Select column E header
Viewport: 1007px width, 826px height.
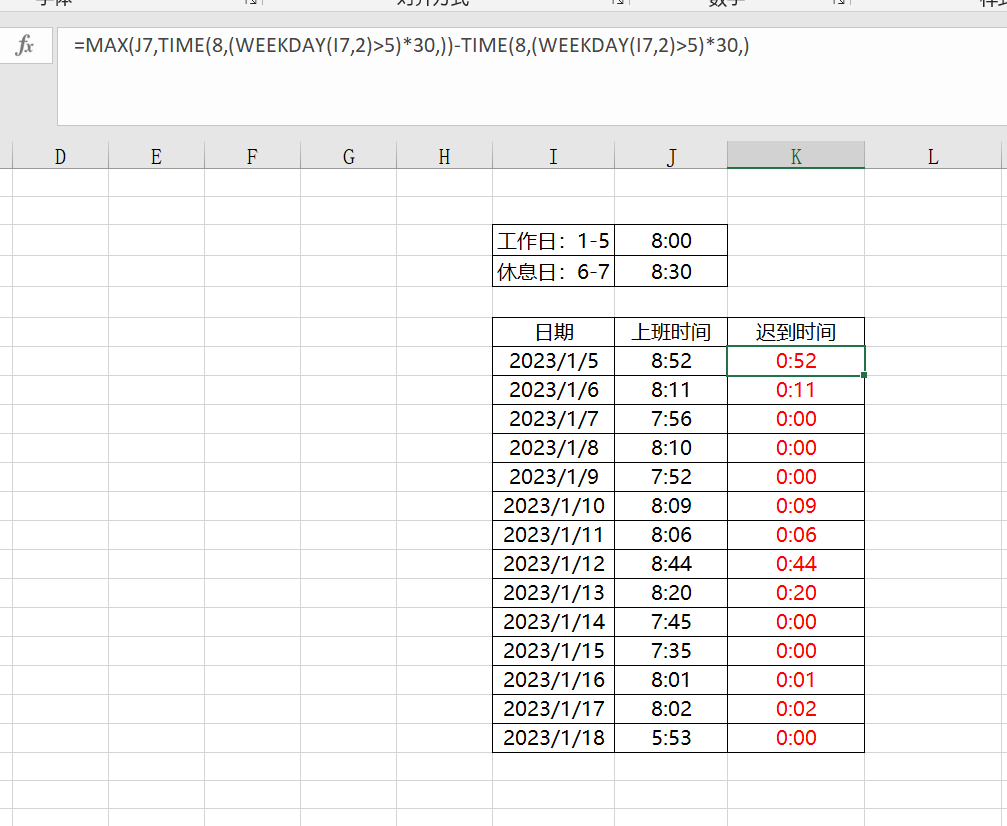156,156
